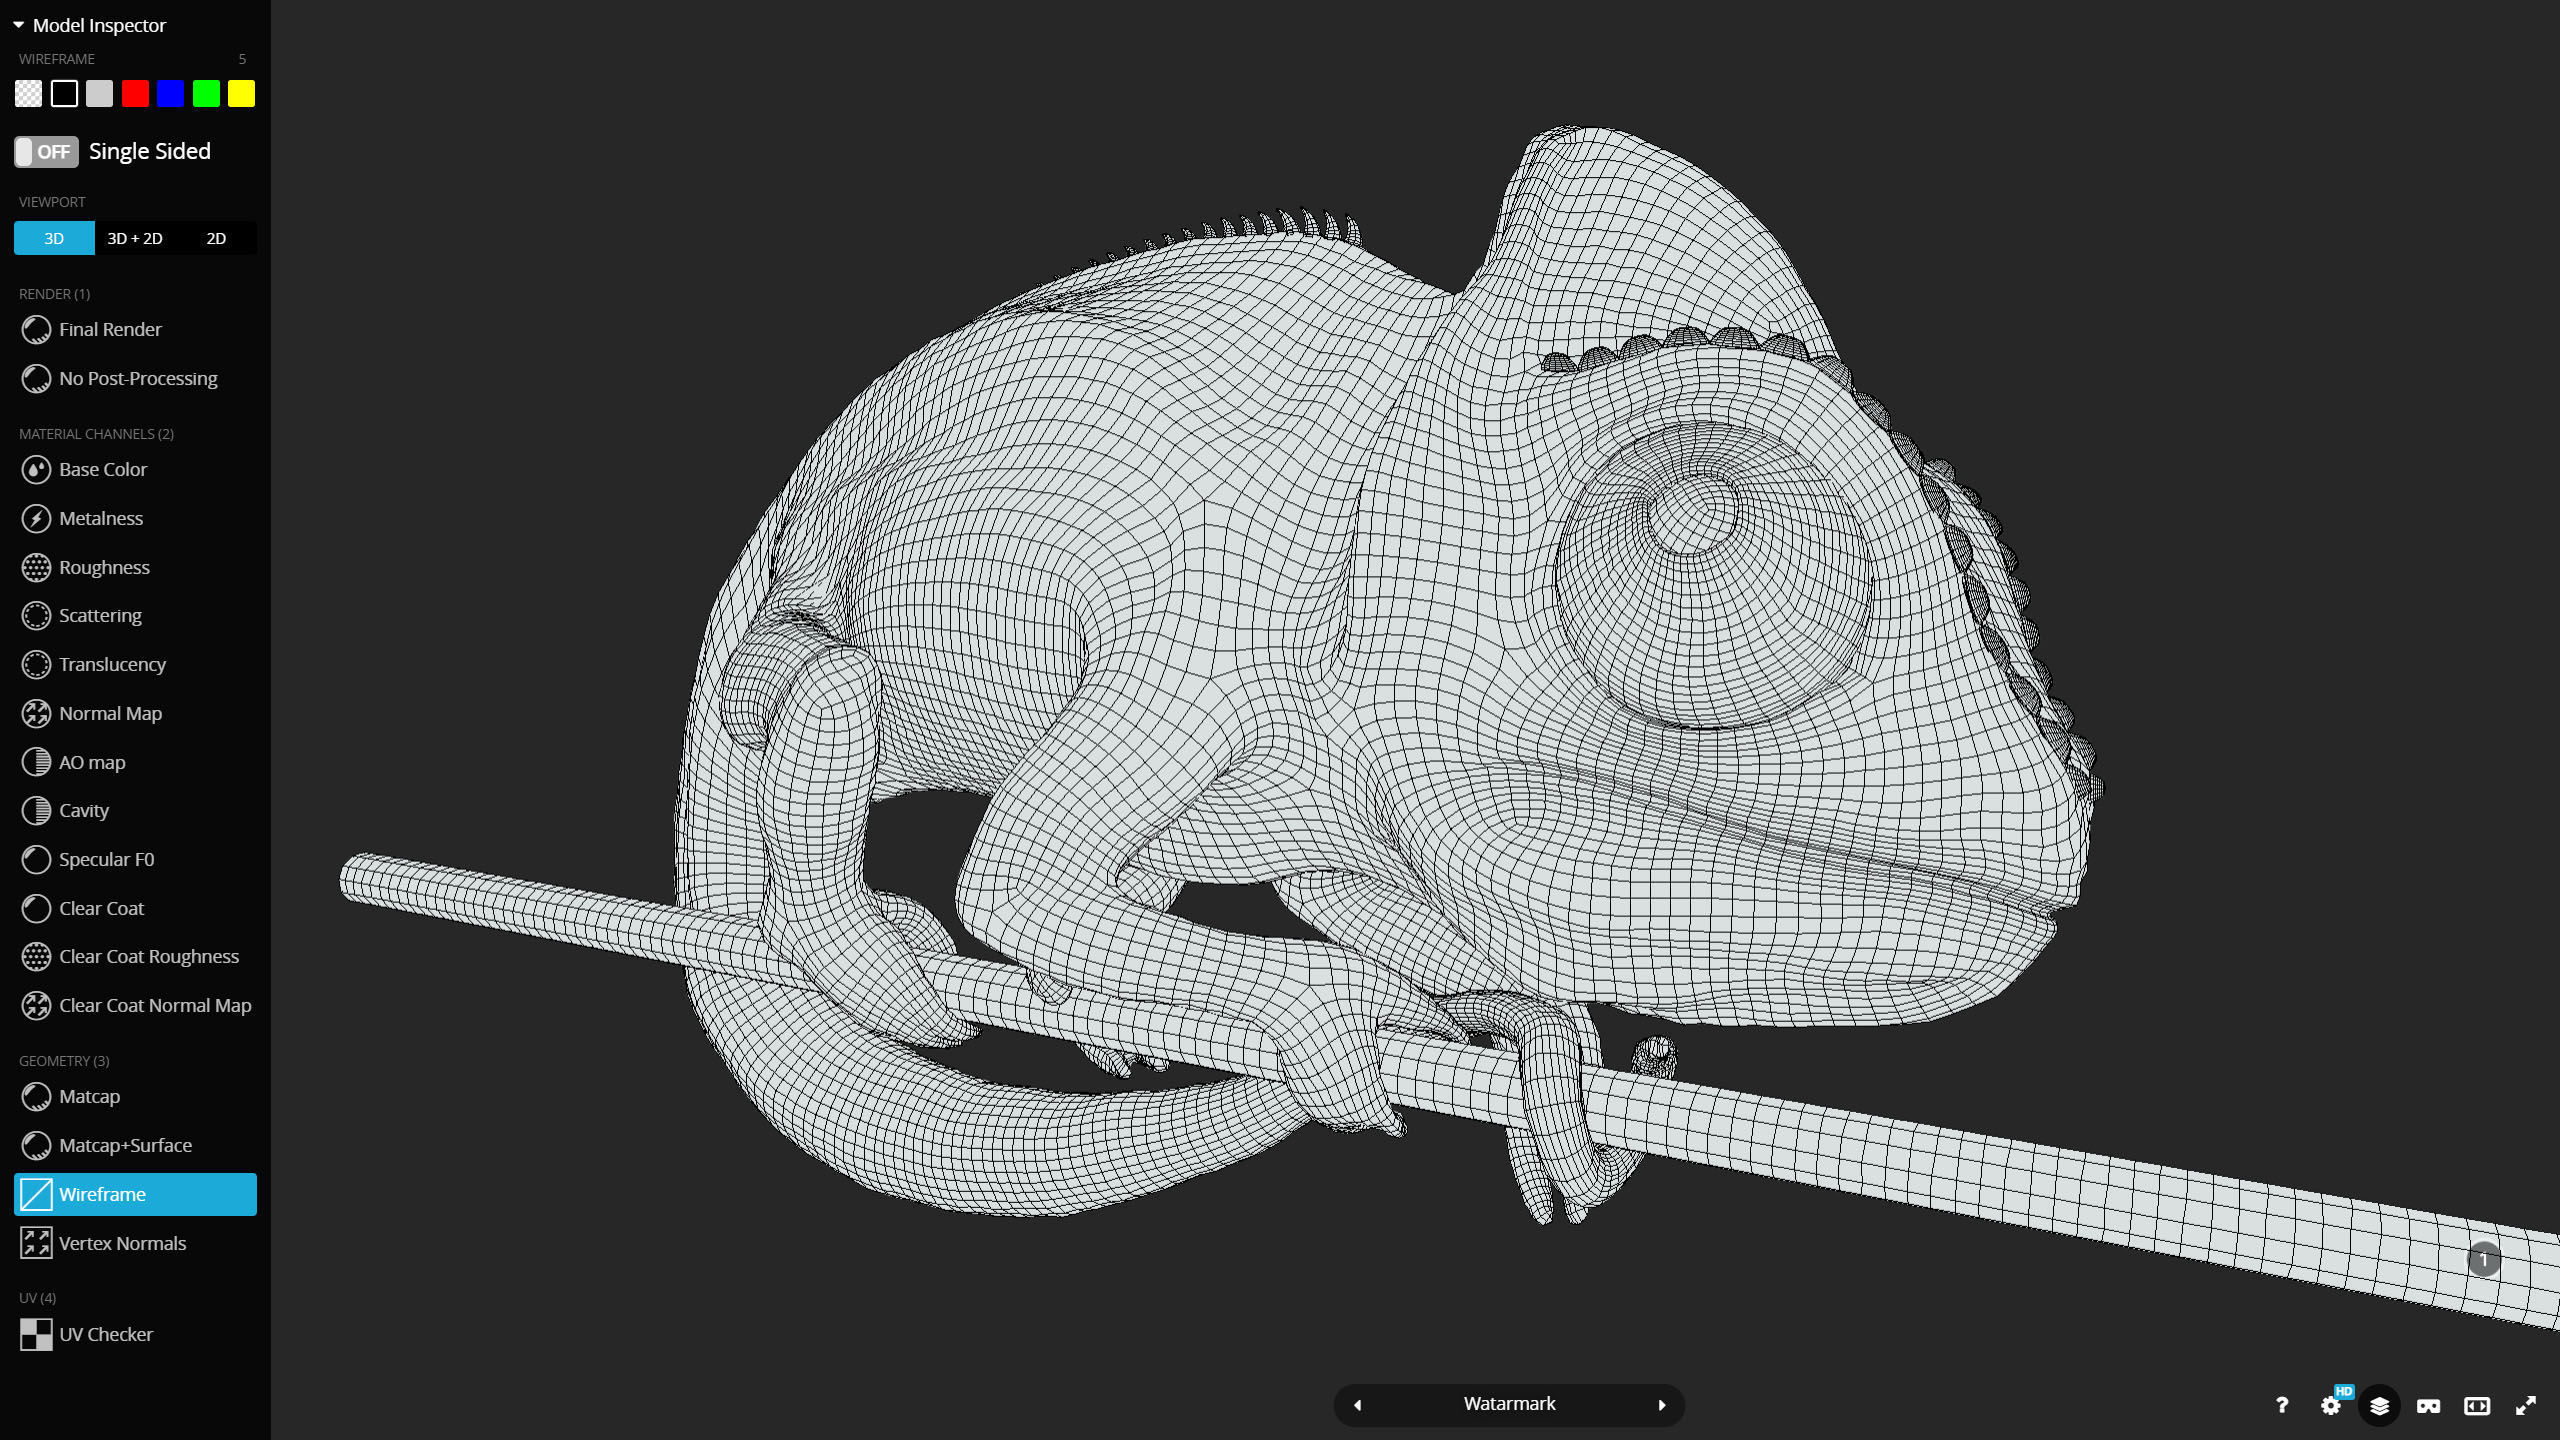Pick the black wireframe color swatch
2560x1440 pixels.
[64, 94]
